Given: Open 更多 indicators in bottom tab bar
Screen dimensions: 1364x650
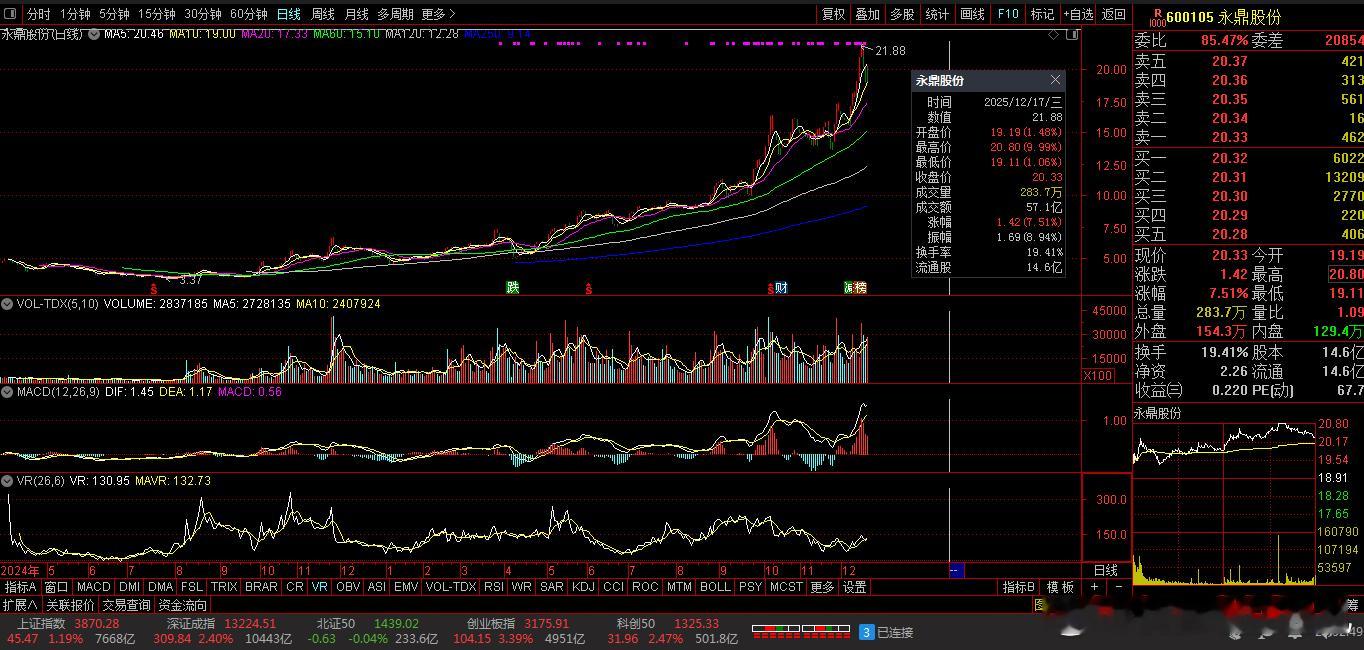Looking at the screenshot, I should point(822,587).
